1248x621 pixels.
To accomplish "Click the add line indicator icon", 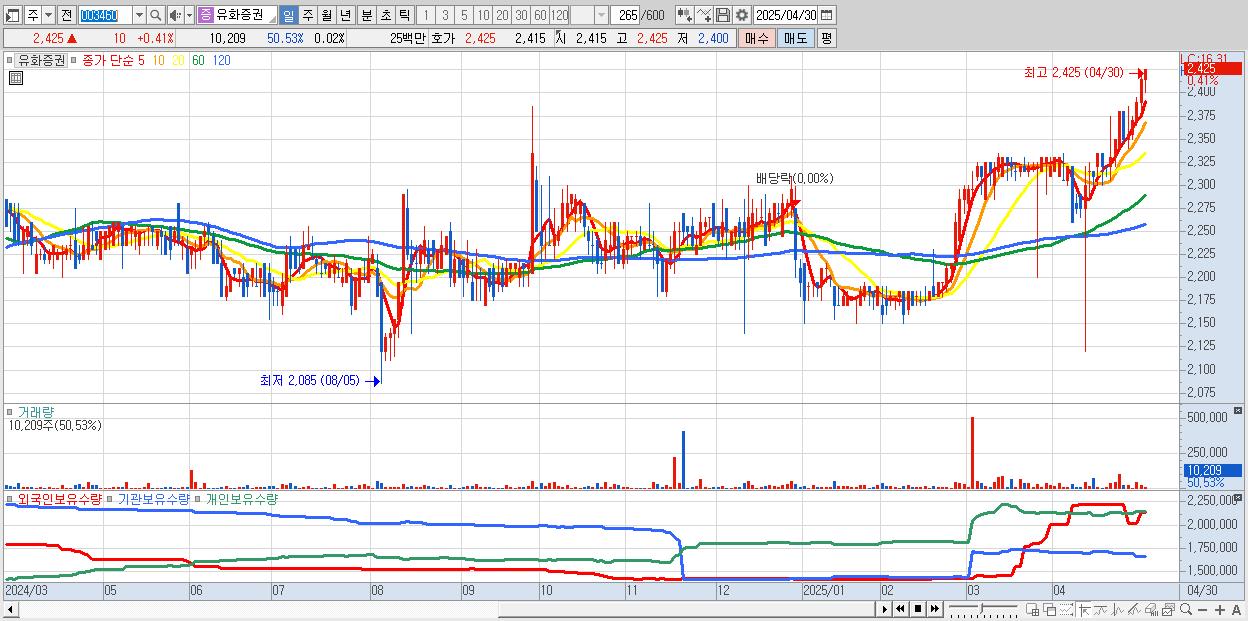I will (x=704, y=15).
